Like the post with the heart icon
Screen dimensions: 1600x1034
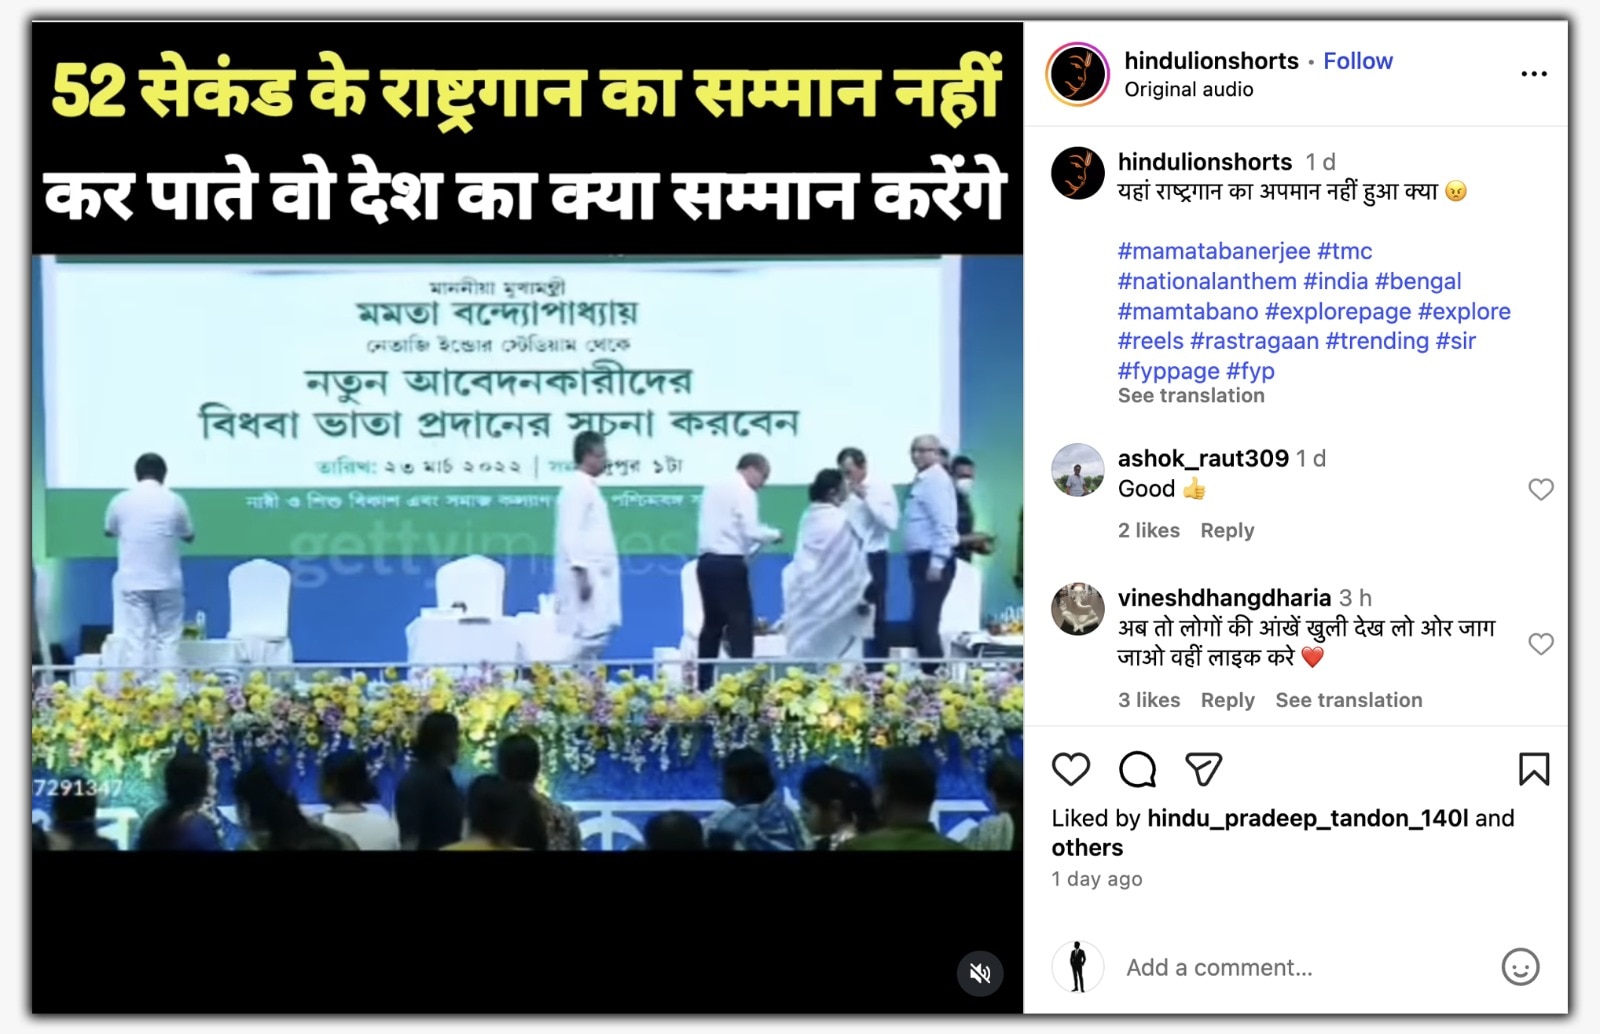tap(1070, 769)
